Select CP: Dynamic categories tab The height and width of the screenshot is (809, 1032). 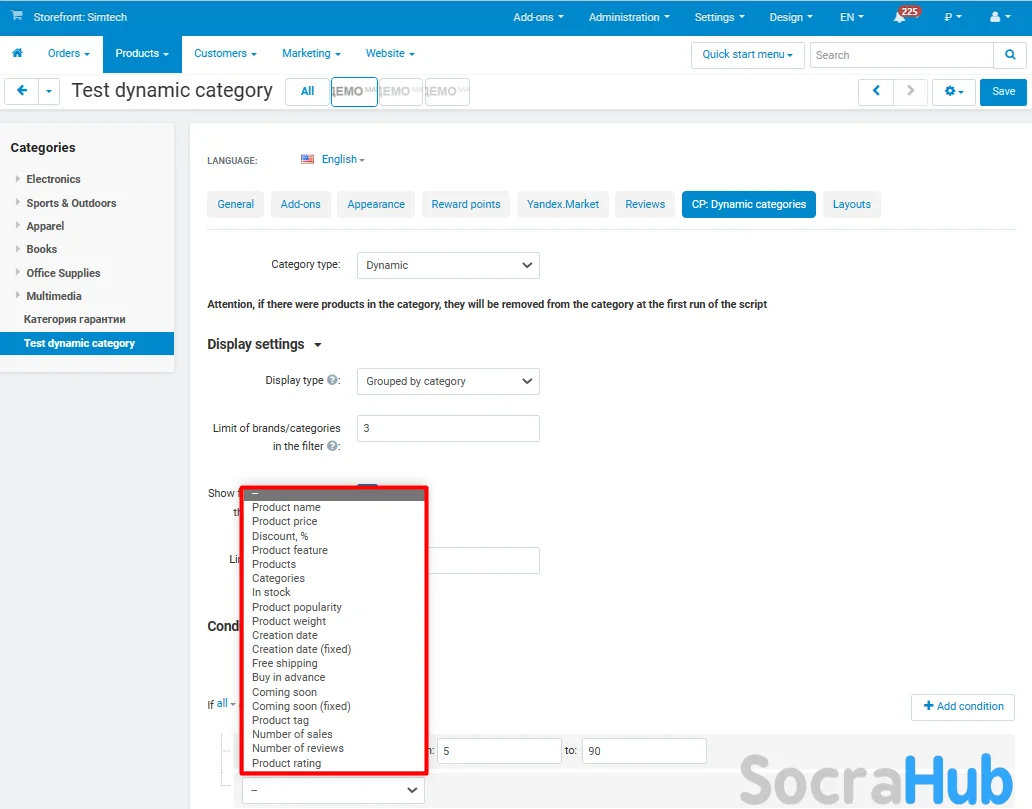[x=748, y=204]
